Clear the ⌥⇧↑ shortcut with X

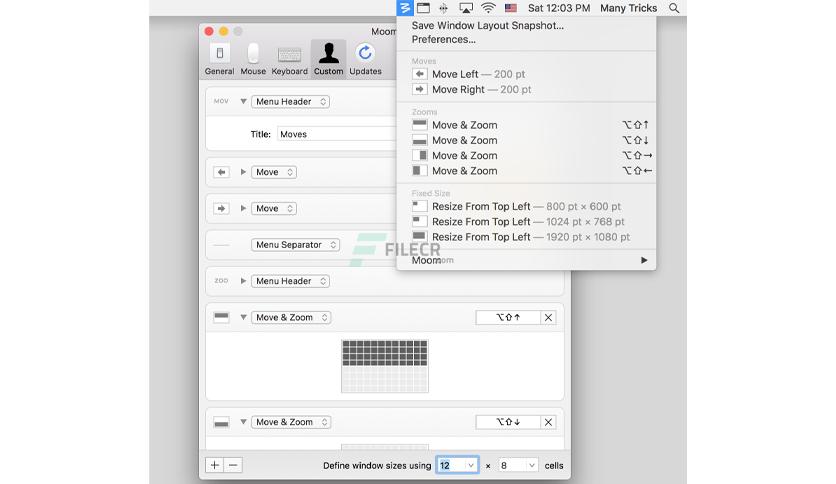[x=548, y=317]
